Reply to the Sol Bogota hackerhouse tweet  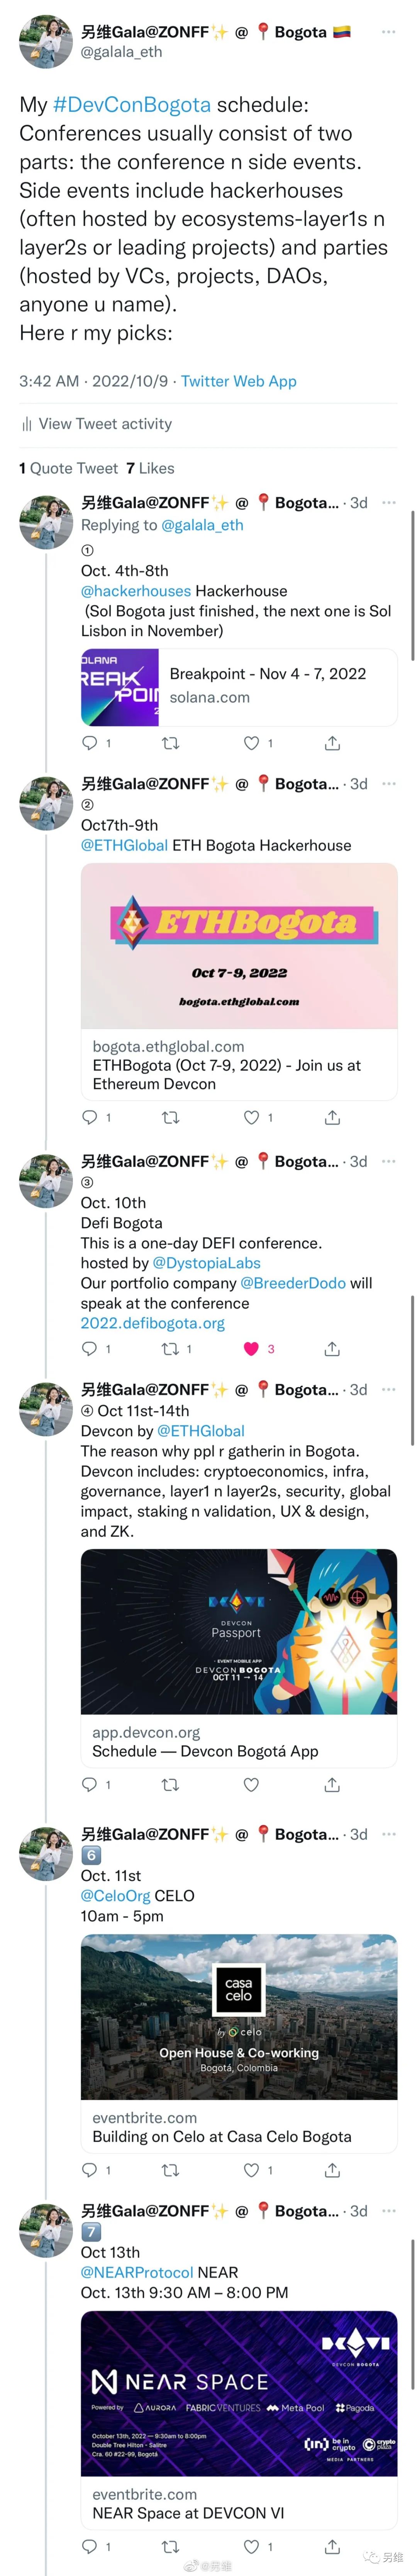pos(90,743)
